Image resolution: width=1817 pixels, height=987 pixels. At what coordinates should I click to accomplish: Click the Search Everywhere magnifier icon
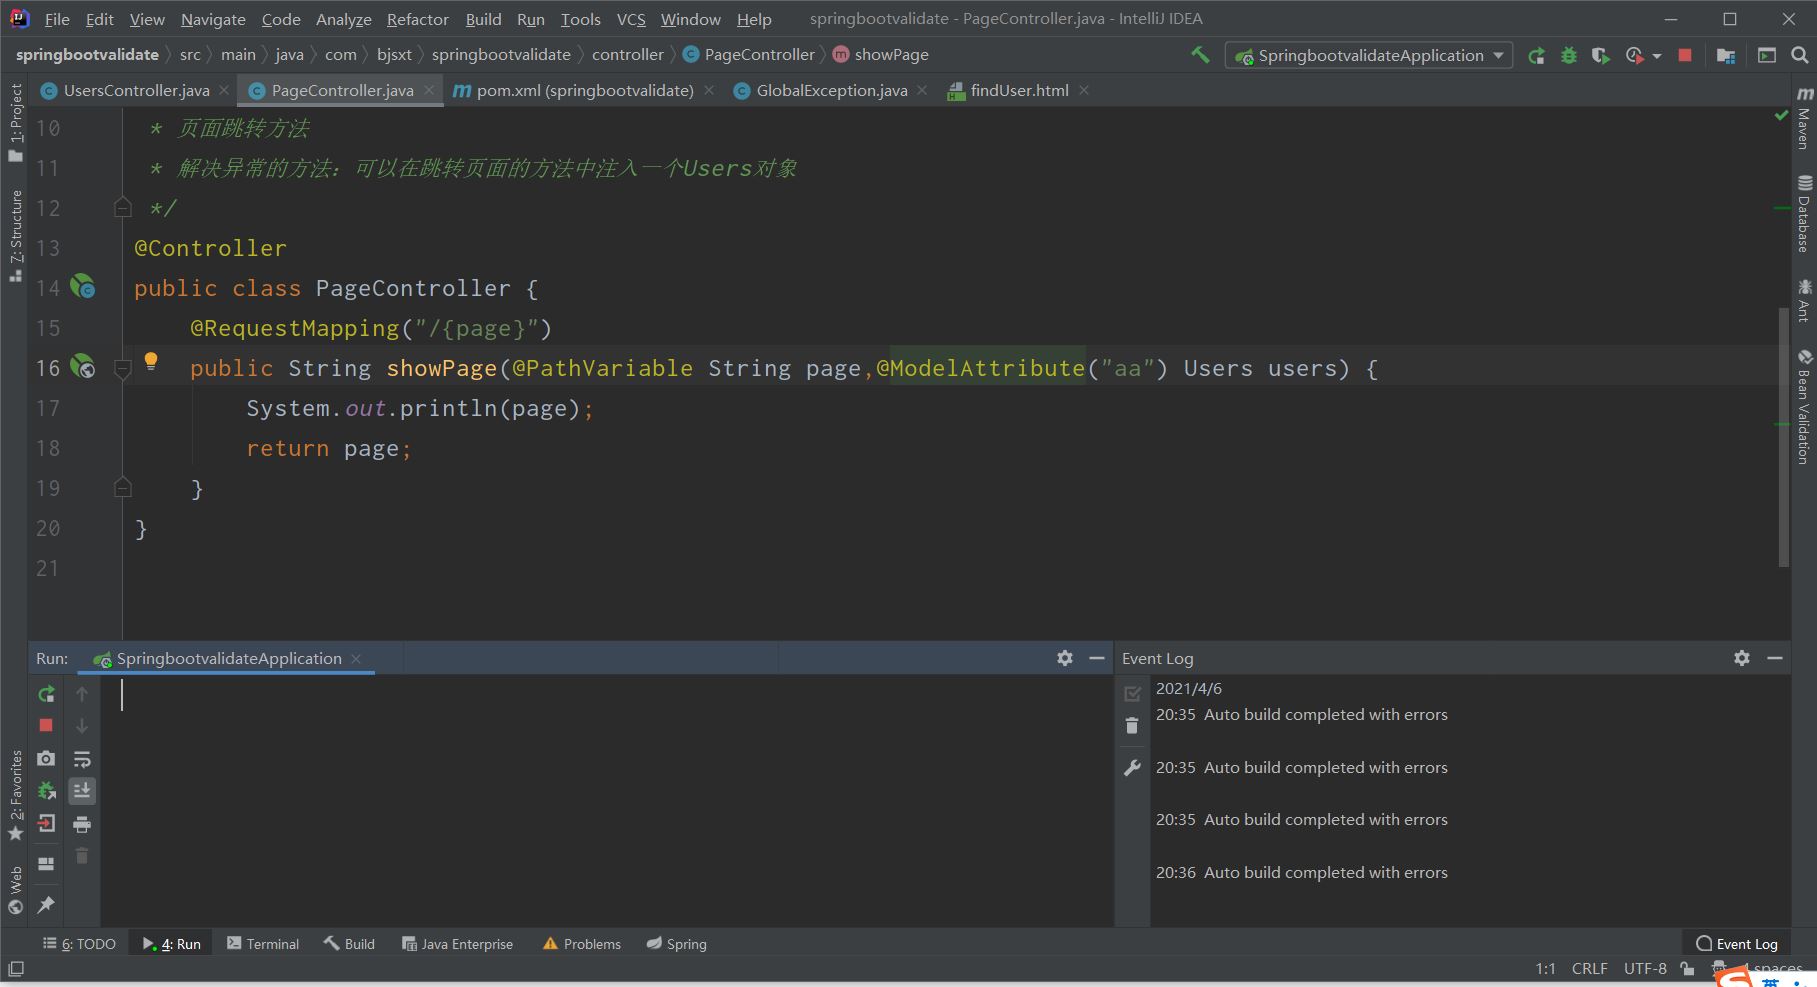[x=1799, y=55]
